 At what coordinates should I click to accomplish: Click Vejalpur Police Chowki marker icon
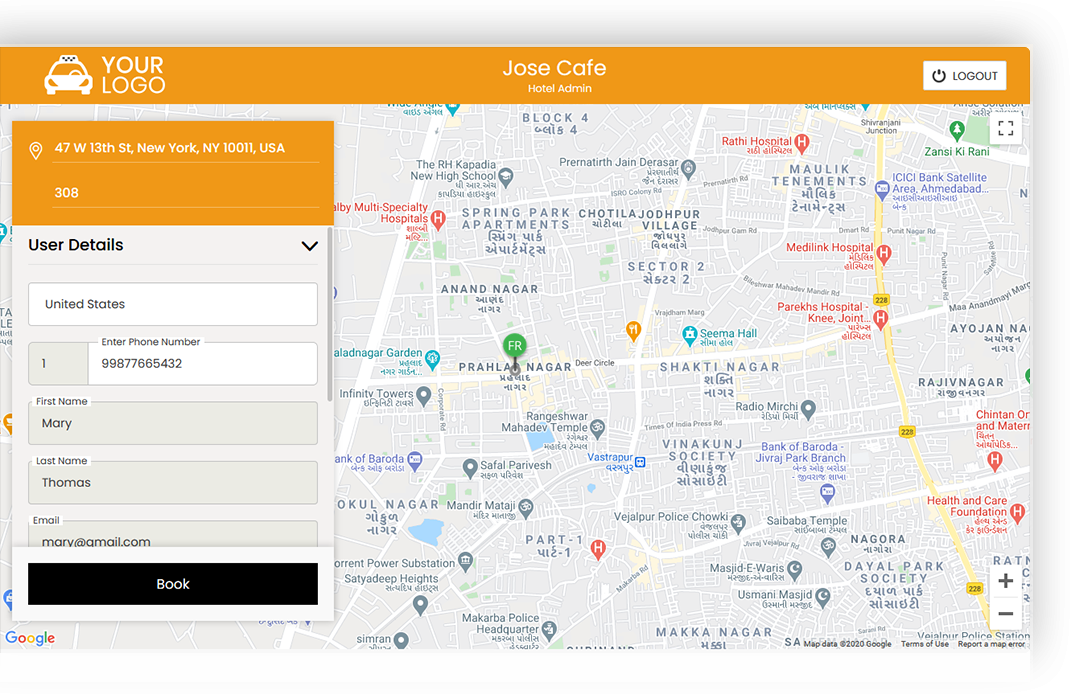[x=738, y=523]
